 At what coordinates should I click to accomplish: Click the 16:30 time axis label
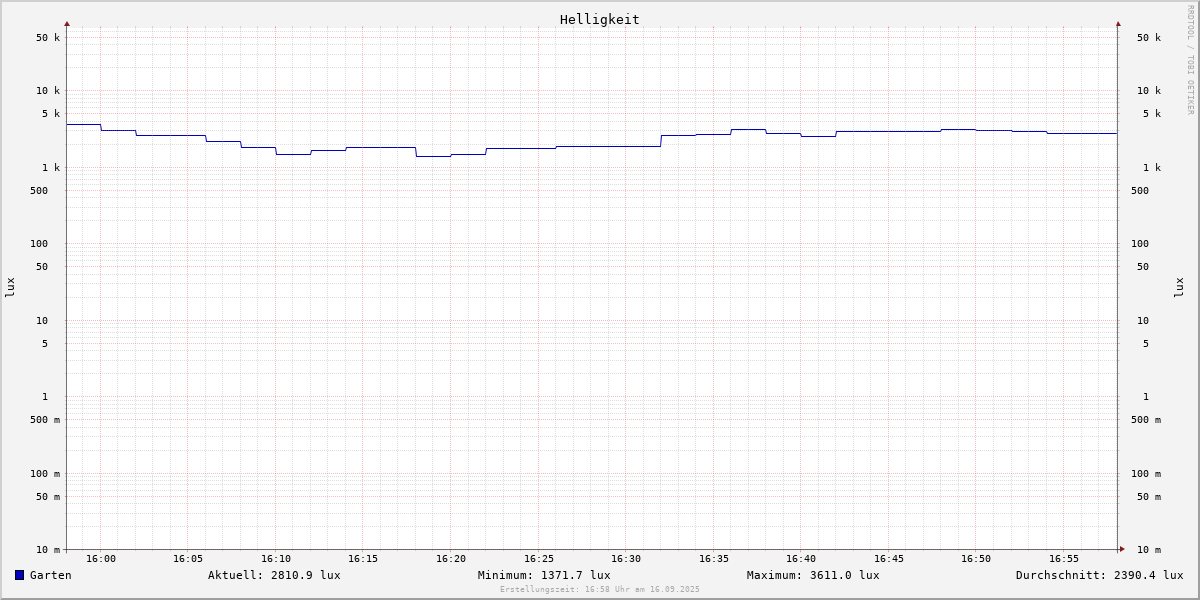coord(626,559)
